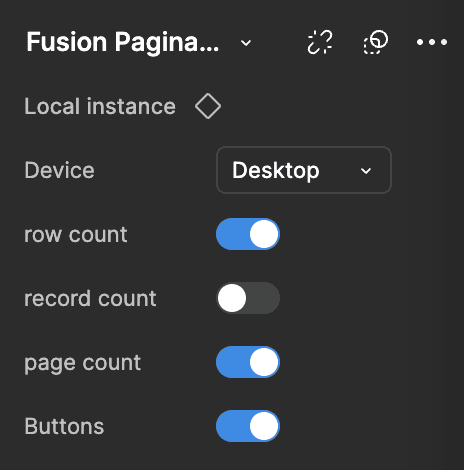This screenshot has width=464, height=470.
Task: Switch off the Buttons toggle
Action: 248,426
